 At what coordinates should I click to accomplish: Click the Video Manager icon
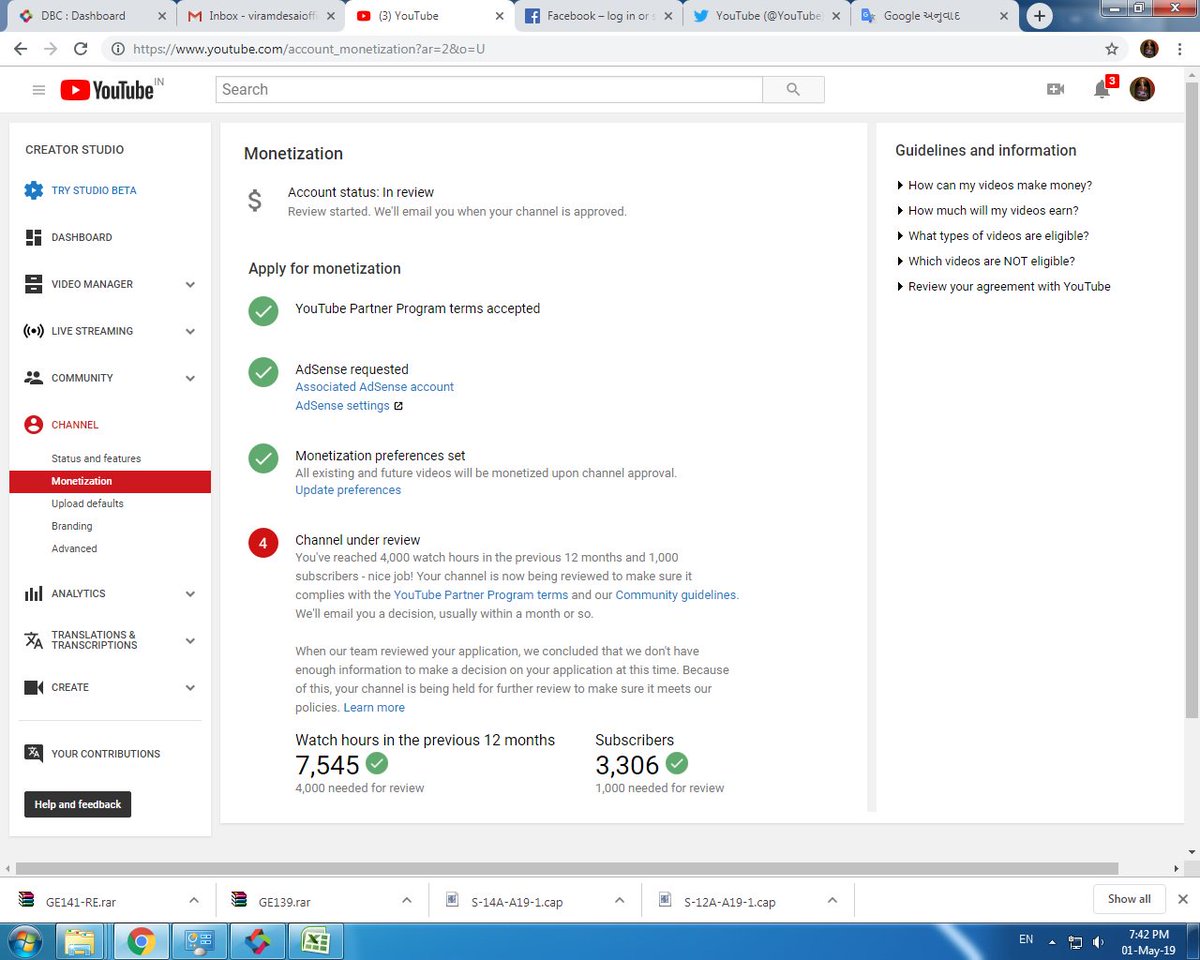(34, 284)
